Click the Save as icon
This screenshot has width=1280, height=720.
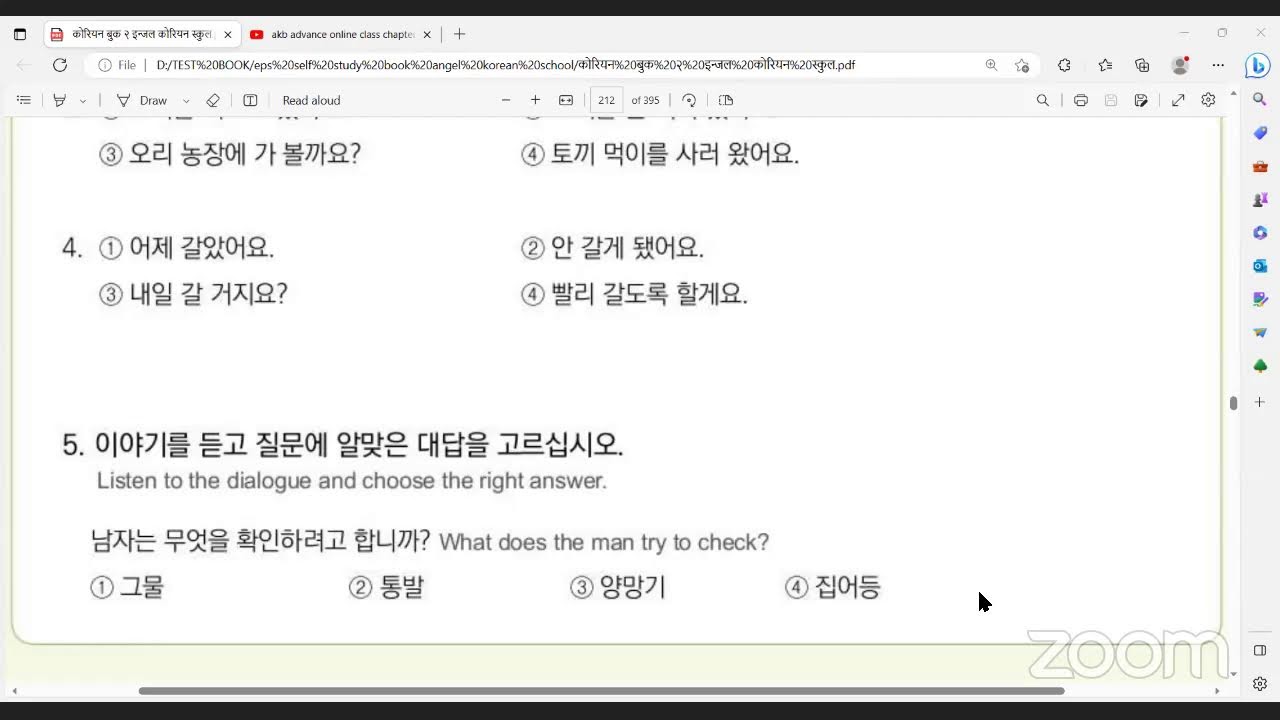click(x=1141, y=100)
